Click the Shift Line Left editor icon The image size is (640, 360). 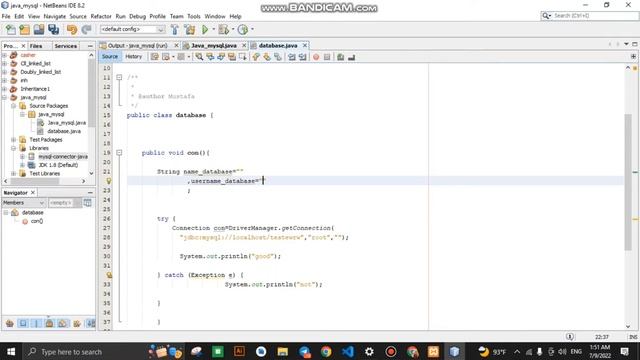291,57
